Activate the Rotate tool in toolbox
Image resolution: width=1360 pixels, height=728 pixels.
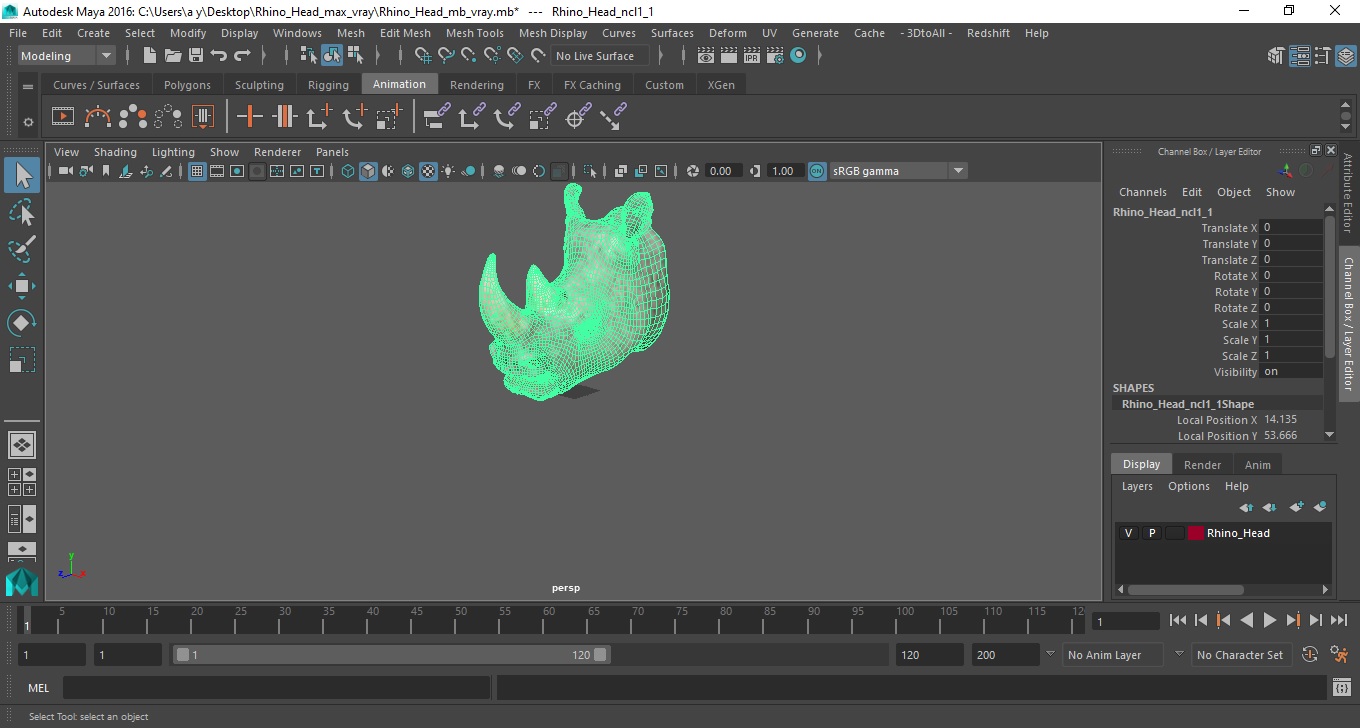point(22,323)
